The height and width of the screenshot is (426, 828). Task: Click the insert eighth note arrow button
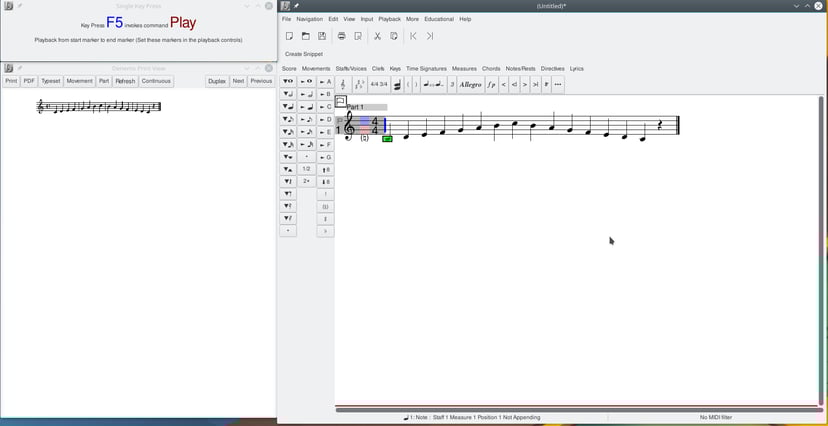tap(306, 119)
